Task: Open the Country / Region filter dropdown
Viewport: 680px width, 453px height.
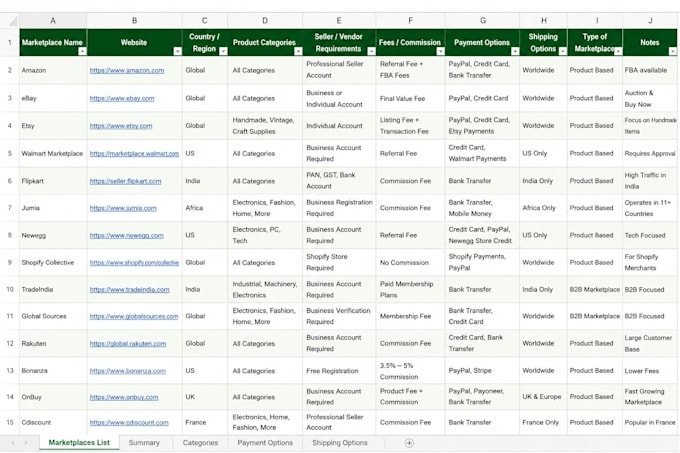Action: 223,51
